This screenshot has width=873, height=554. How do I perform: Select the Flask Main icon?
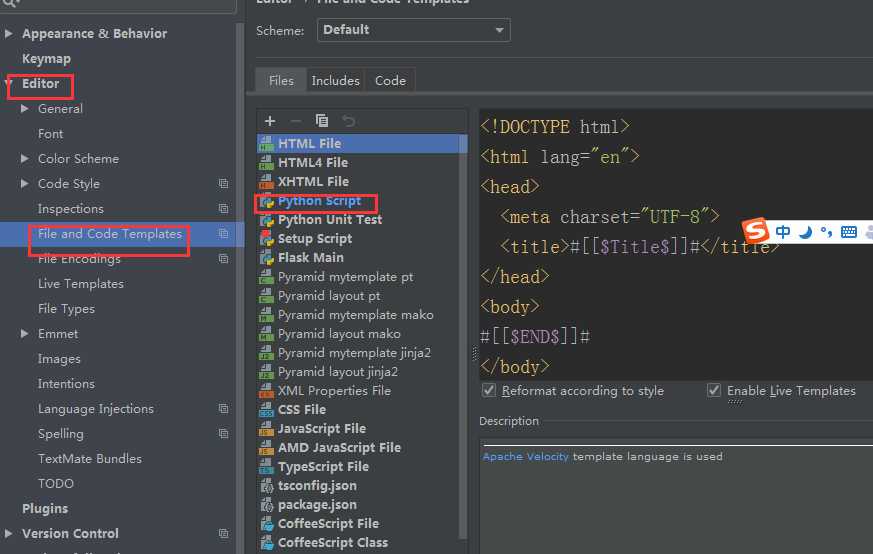[x=267, y=258]
